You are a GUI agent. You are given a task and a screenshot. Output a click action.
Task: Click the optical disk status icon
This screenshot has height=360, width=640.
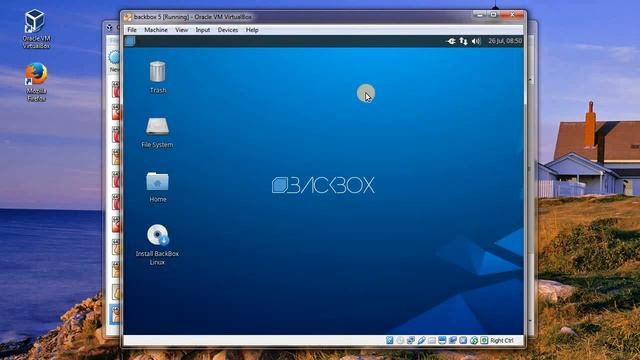coord(400,340)
